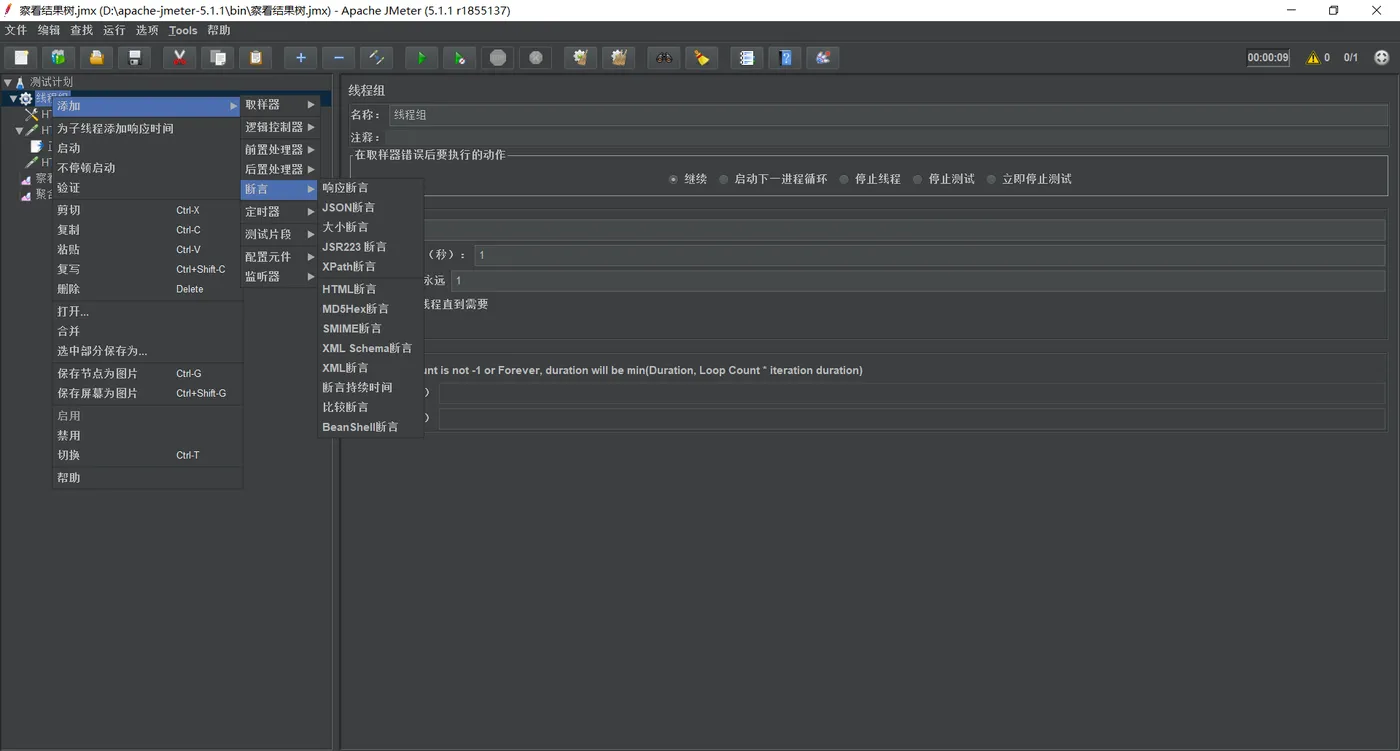Viewport: 1400px width, 751px height.
Task: Click the Cut scissors toolbar icon
Action: click(x=179, y=58)
